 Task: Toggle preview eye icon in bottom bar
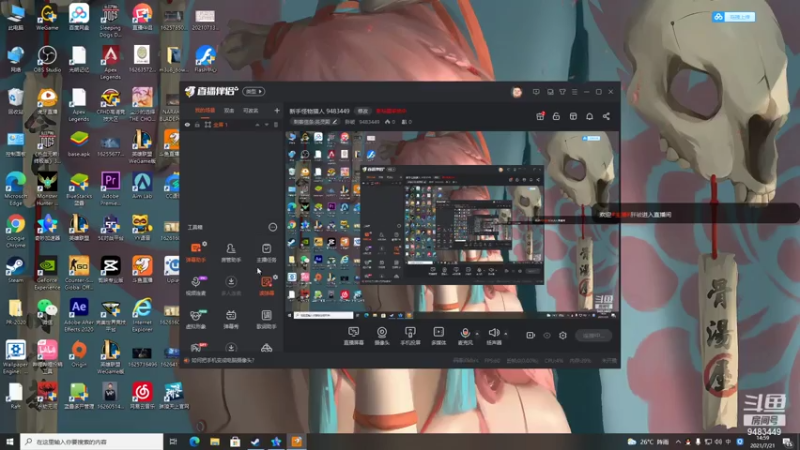547,335
